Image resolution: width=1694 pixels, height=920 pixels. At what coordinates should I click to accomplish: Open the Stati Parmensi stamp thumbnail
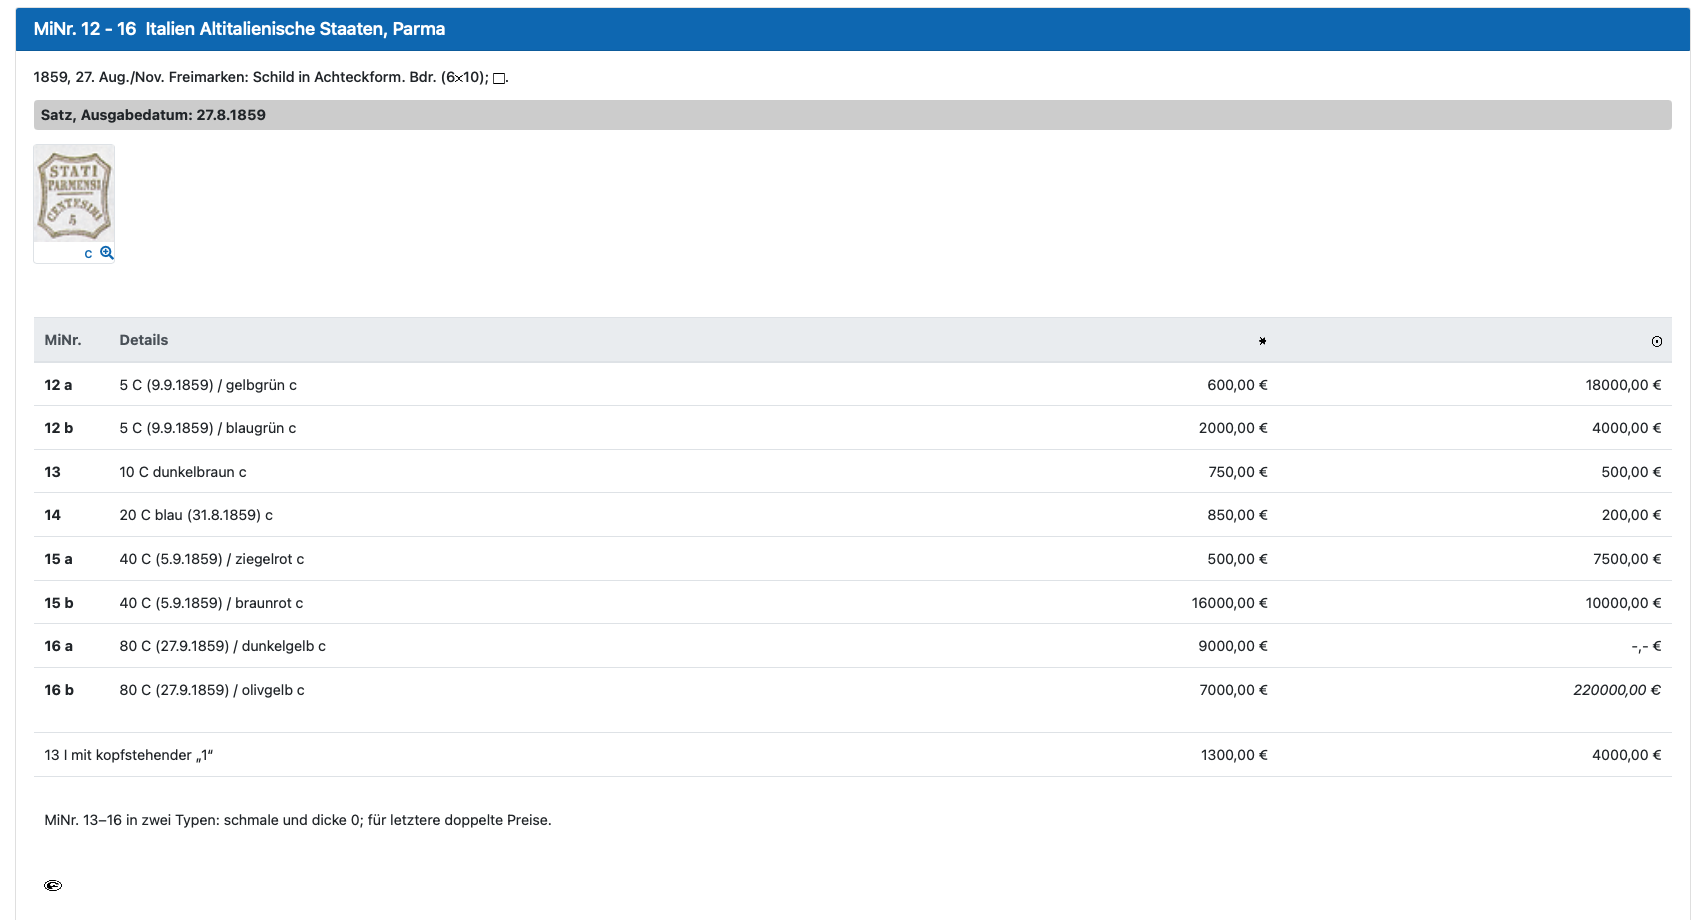coord(74,194)
